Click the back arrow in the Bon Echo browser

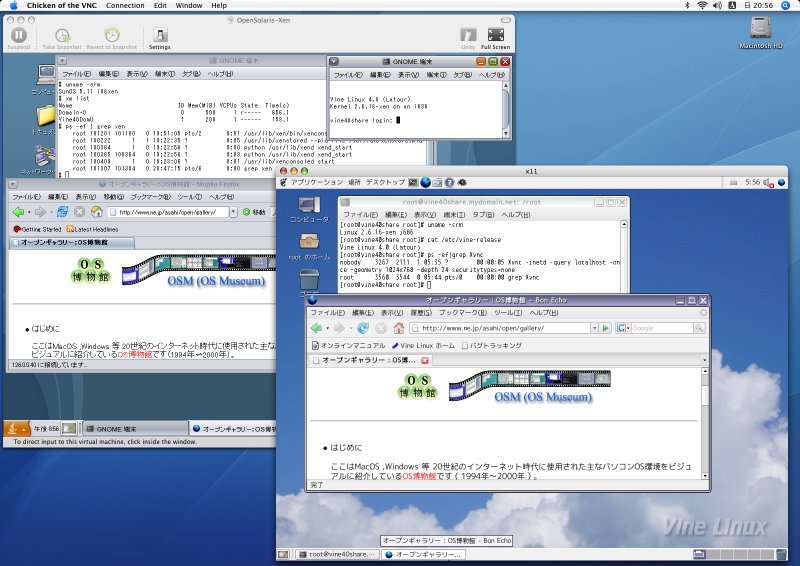[x=316, y=328]
